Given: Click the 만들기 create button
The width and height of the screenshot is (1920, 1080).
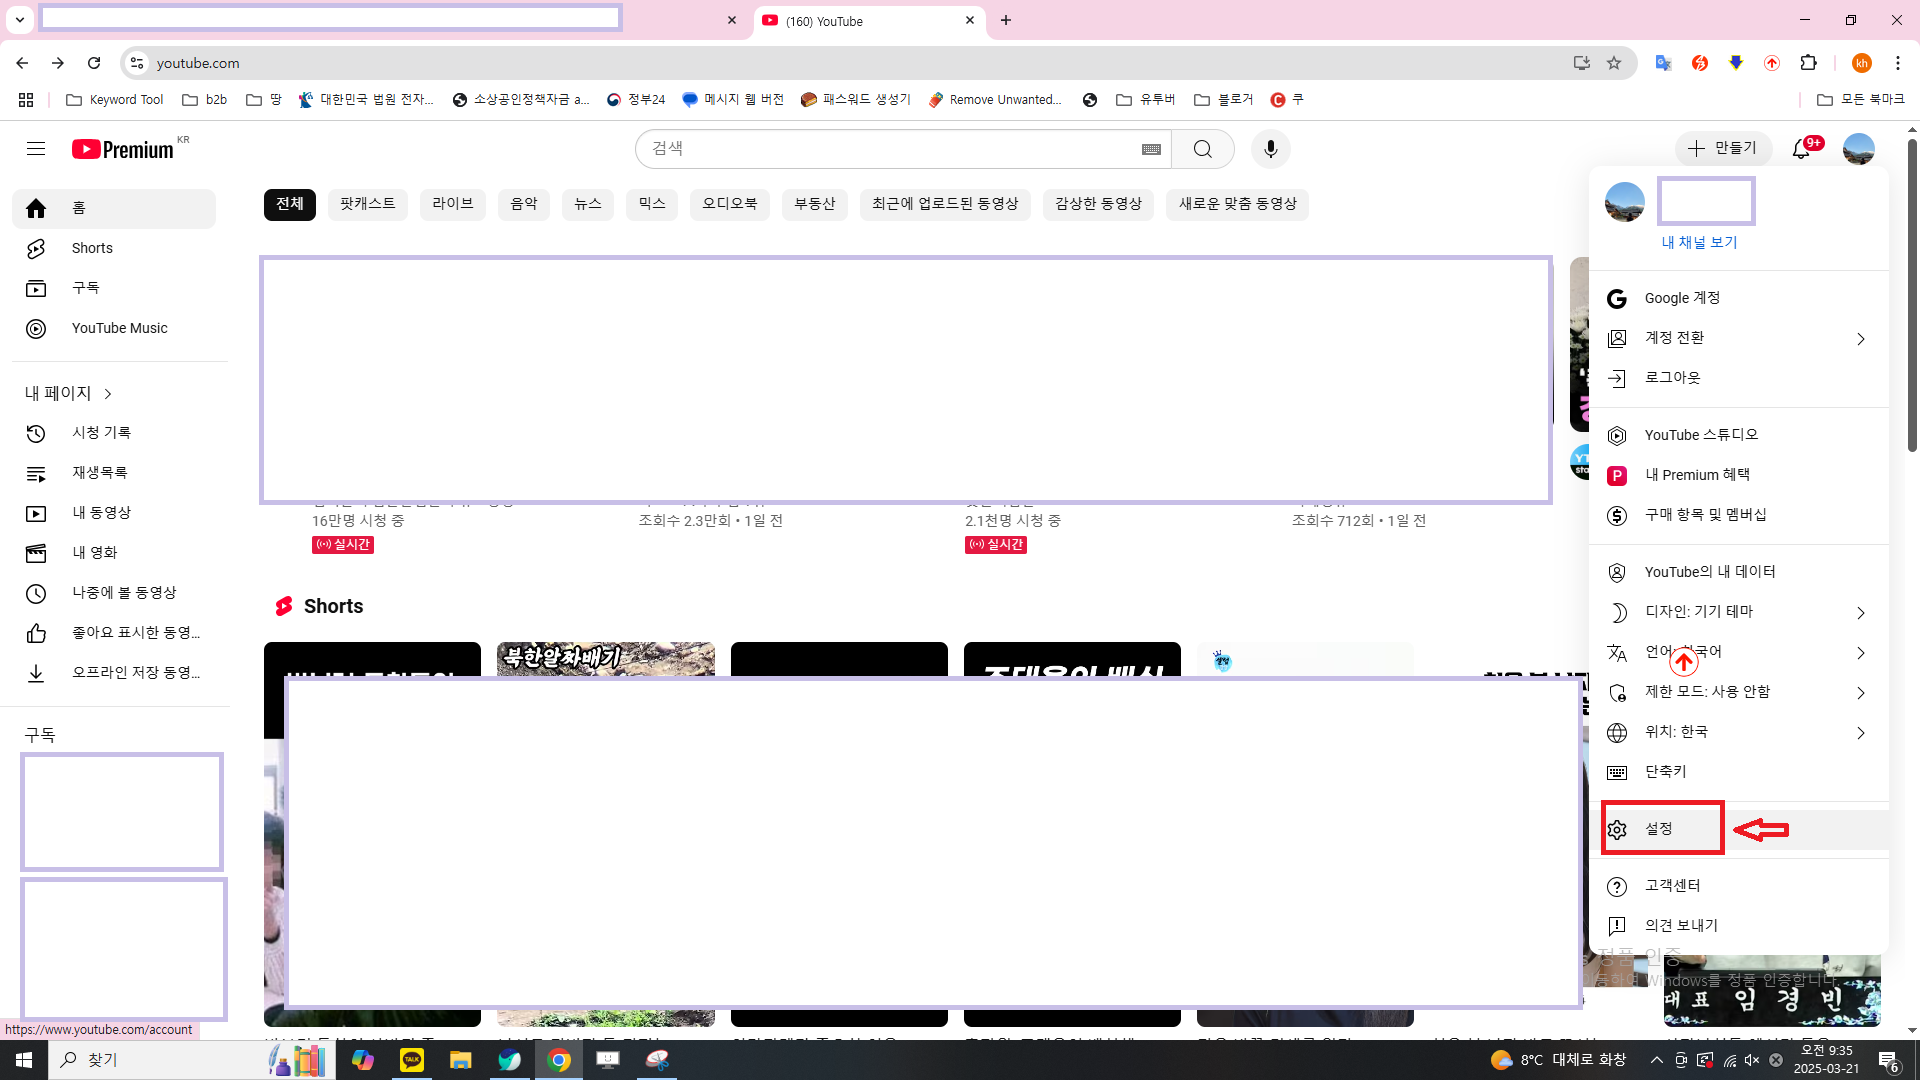Looking at the screenshot, I should tap(1723, 148).
